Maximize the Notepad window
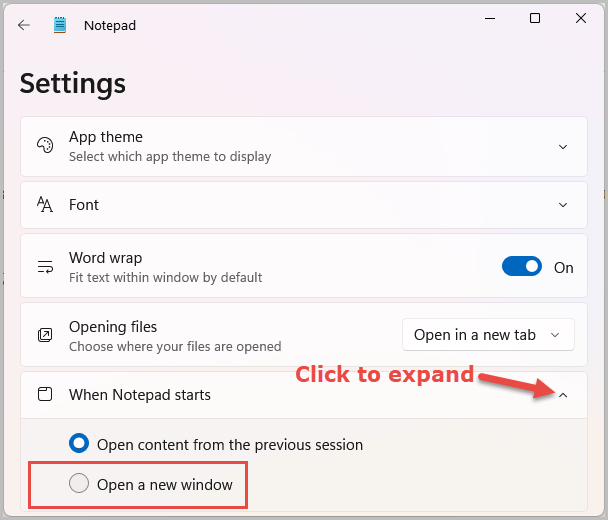 (x=535, y=18)
